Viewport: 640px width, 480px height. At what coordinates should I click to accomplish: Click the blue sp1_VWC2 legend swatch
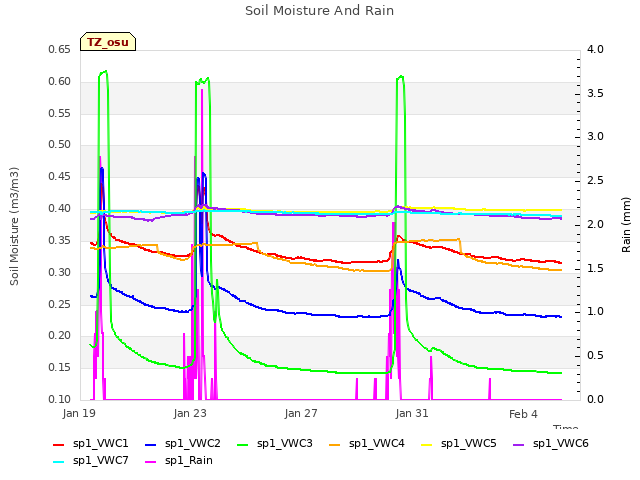tap(151, 445)
